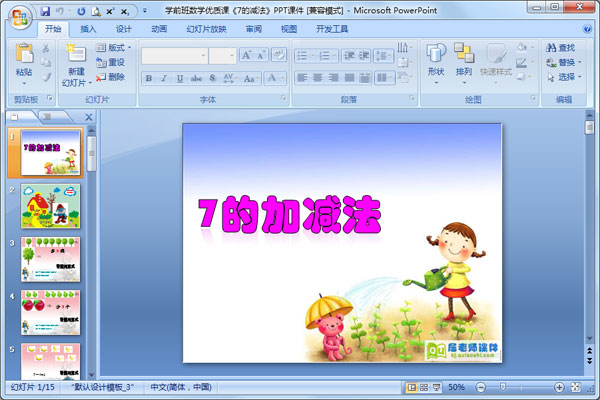This screenshot has height=400, width=600.
Task: Decrease font size with Shrink Font
Action: point(261,56)
